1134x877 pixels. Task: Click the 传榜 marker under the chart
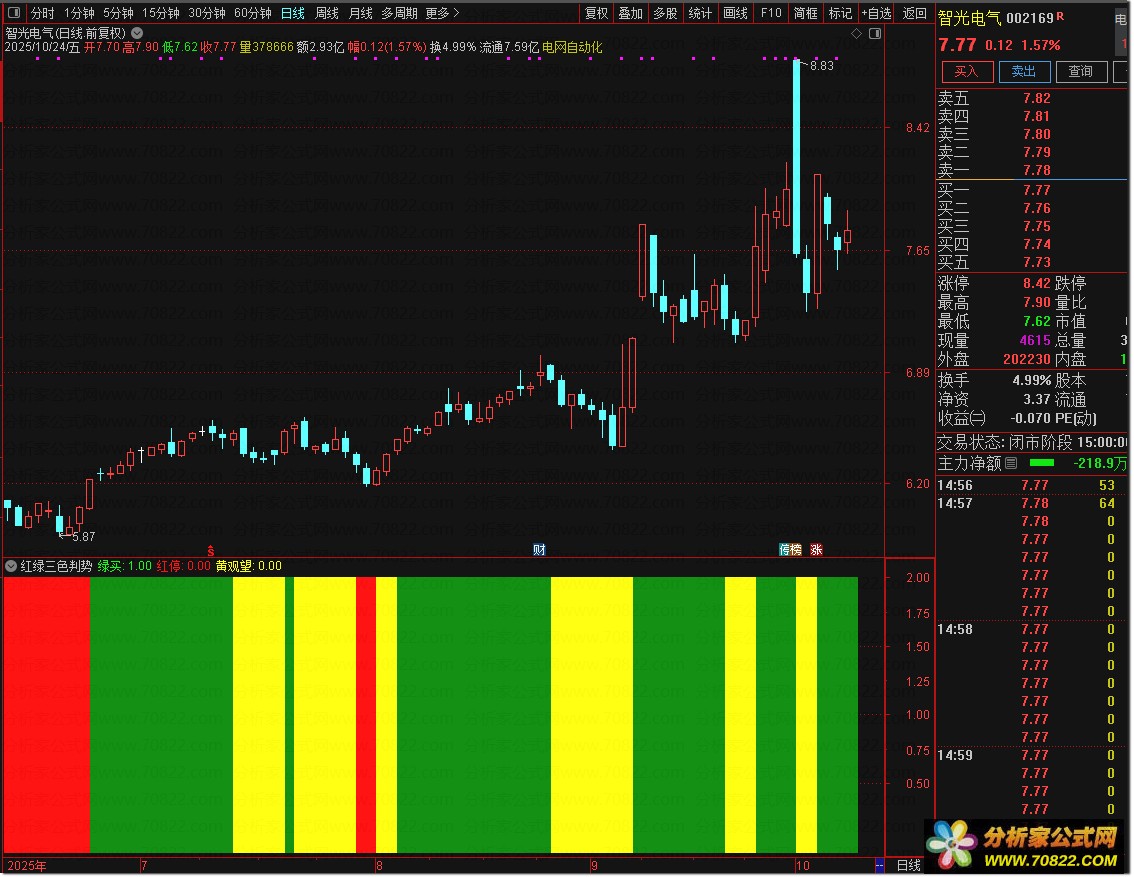point(790,550)
